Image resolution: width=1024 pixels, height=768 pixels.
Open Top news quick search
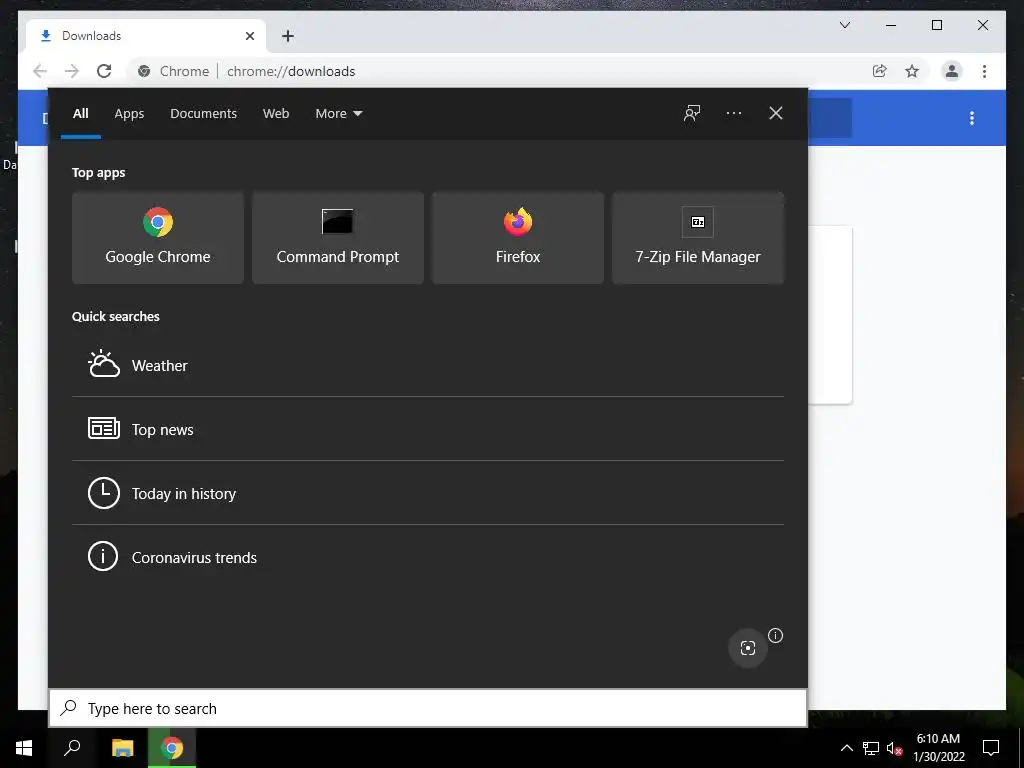428,429
